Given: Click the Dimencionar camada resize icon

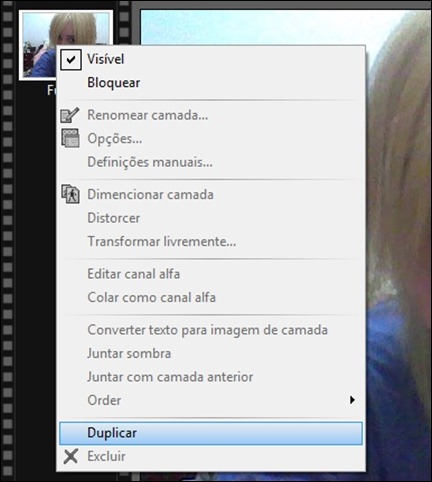Looking at the screenshot, I should 70,194.
